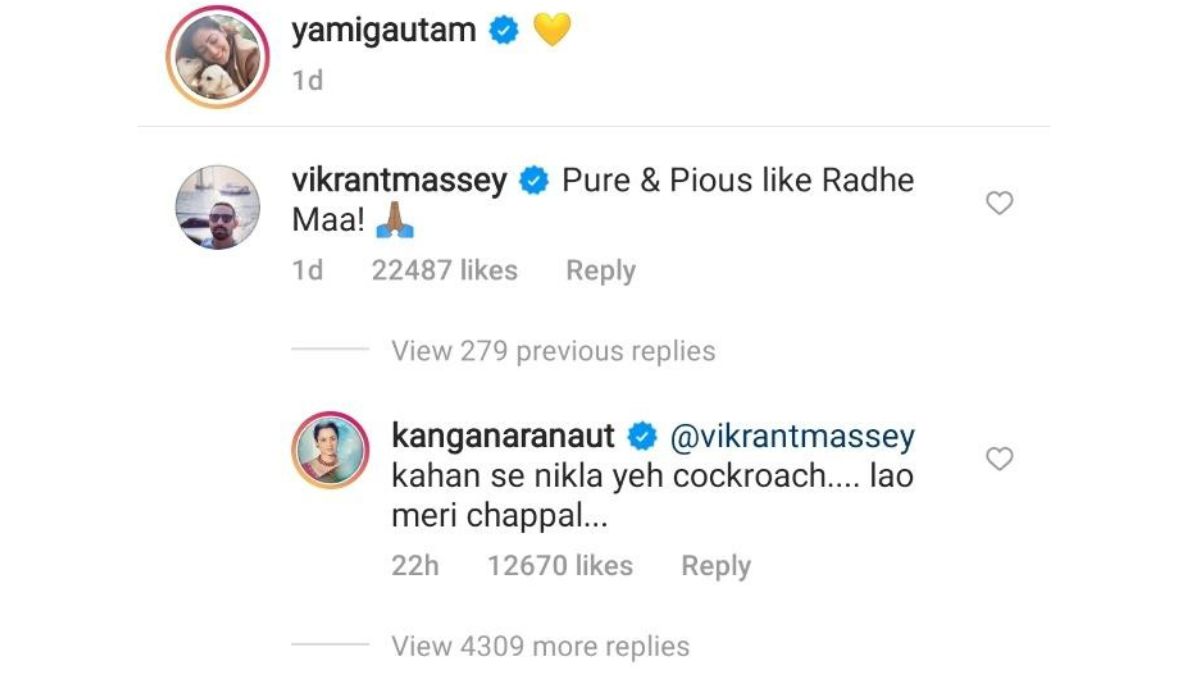The height and width of the screenshot is (675, 1200).
Task: View the 12670 likes list
Action: coord(560,565)
